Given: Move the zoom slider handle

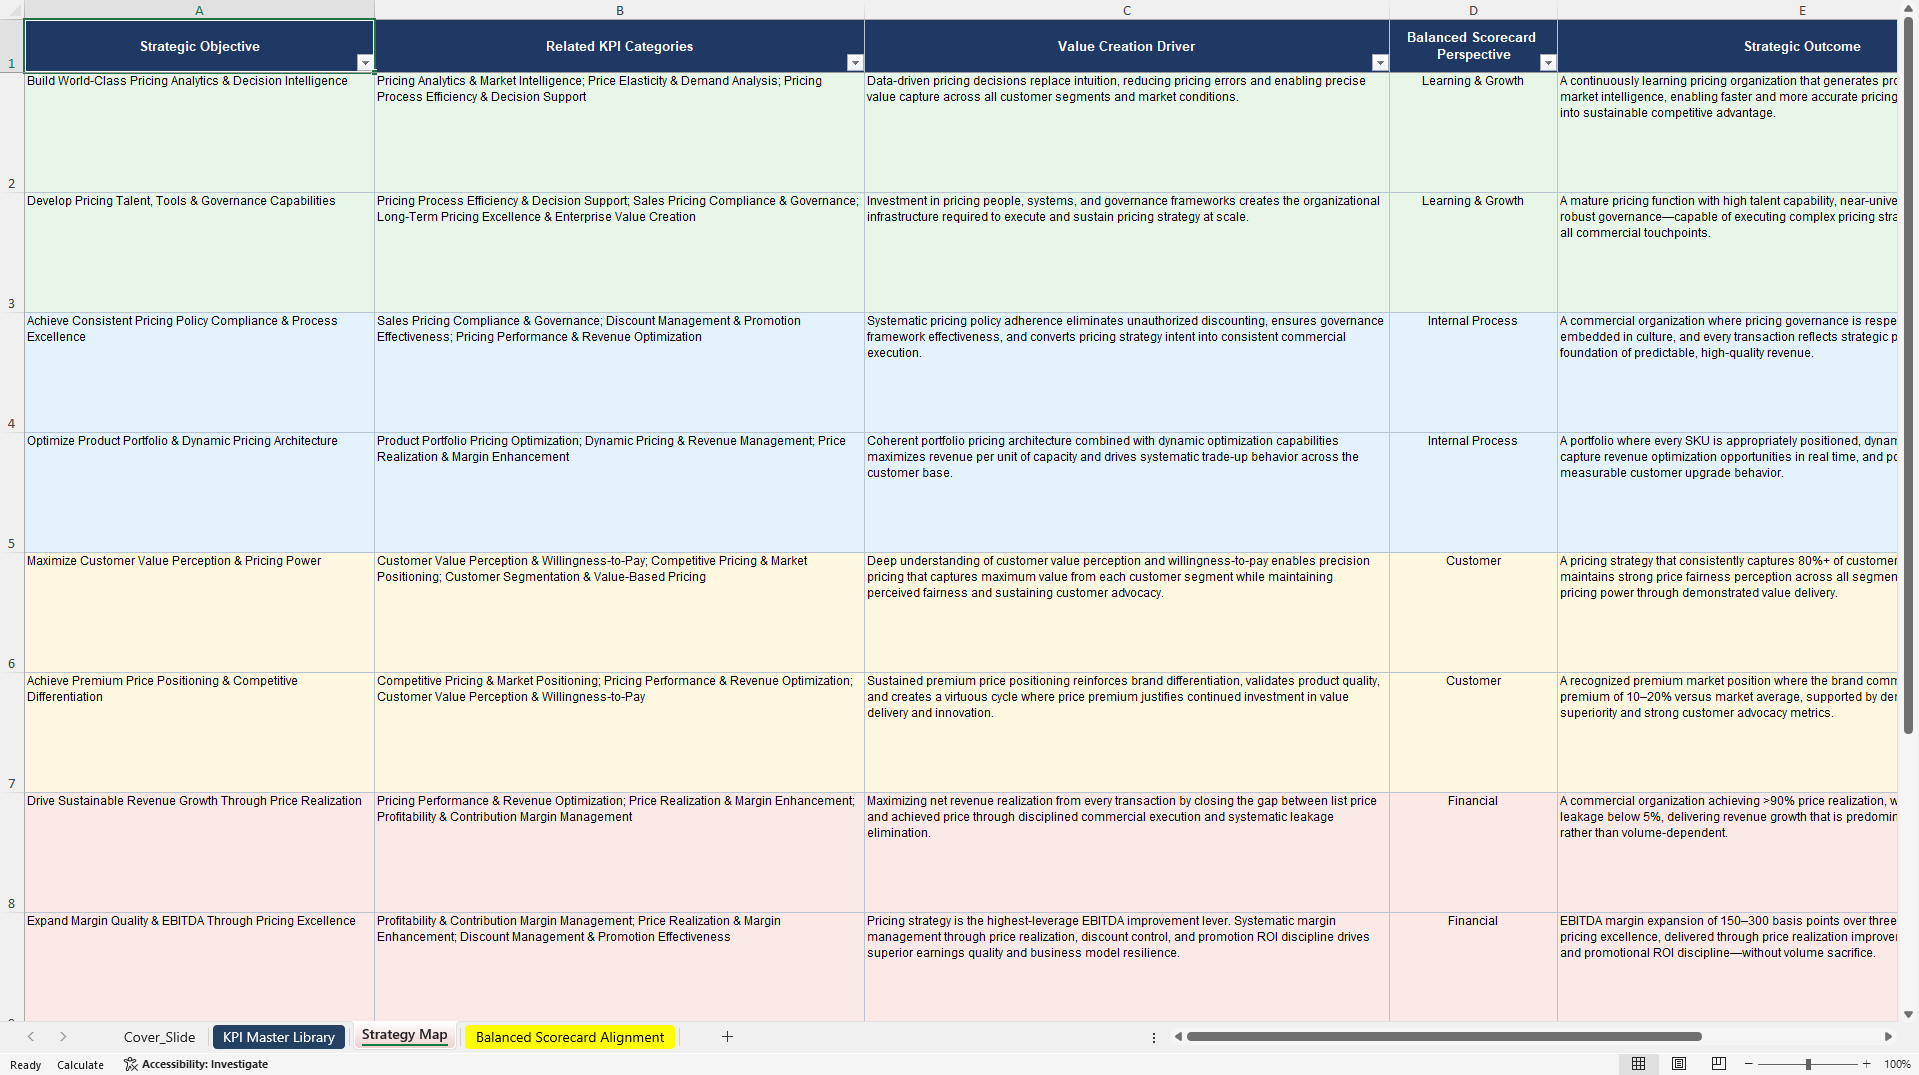Looking at the screenshot, I should 1808,1064.
